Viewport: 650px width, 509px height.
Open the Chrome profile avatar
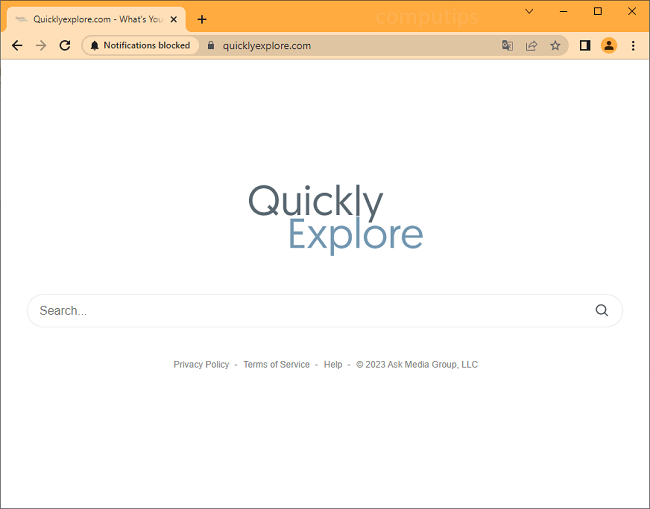[x=609, y=45]
